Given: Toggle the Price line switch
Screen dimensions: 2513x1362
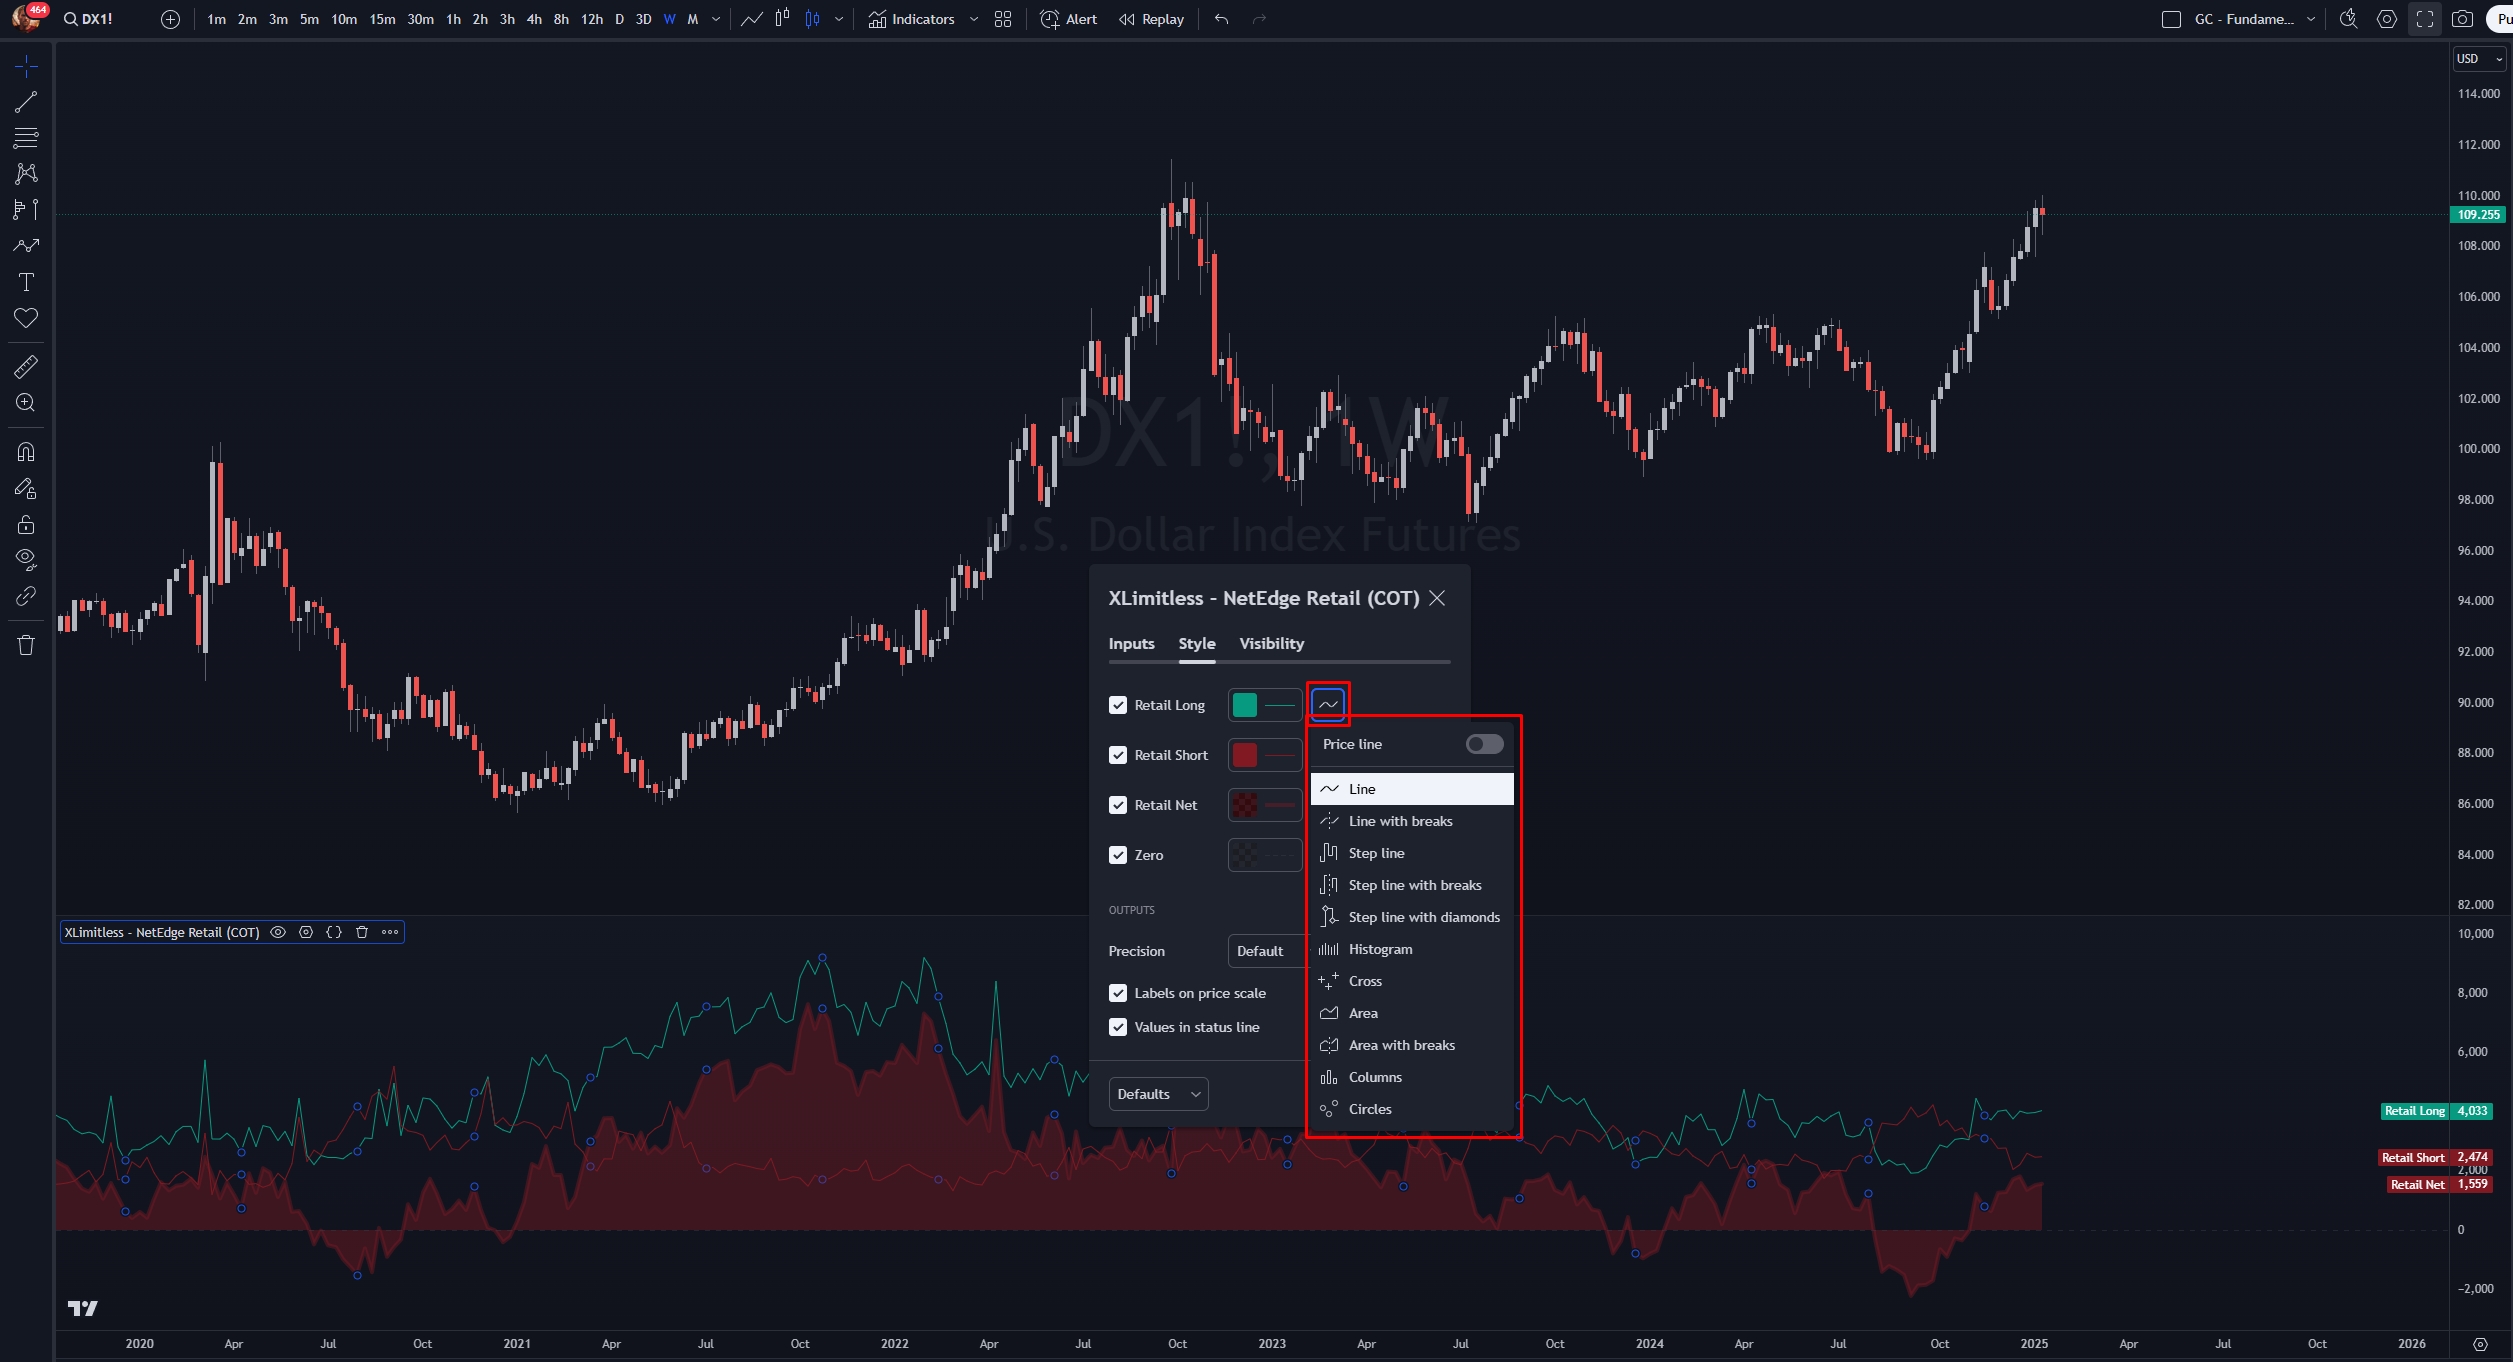Looking at the screenshot, I should 1484,744.
